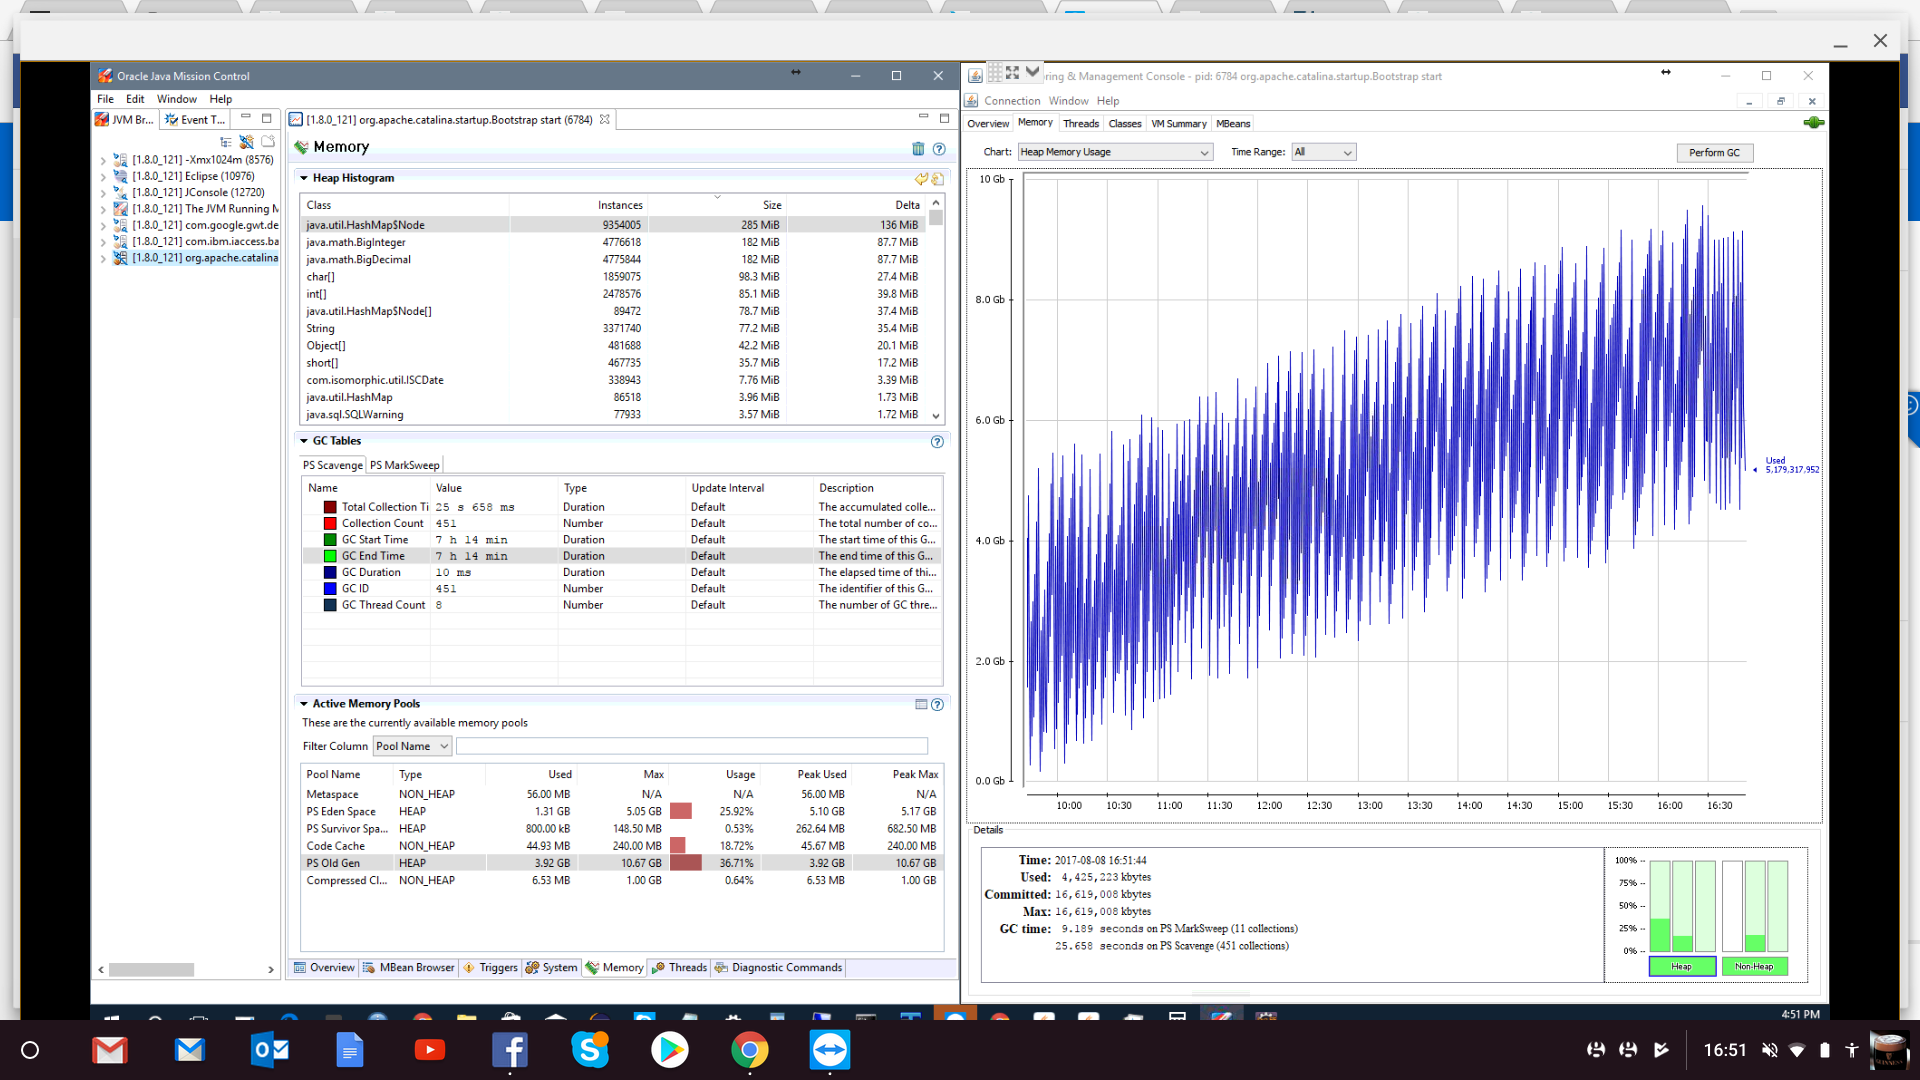
Task: Click Total Collection Time dark red swatch
Action: click(x=330, y=507)
